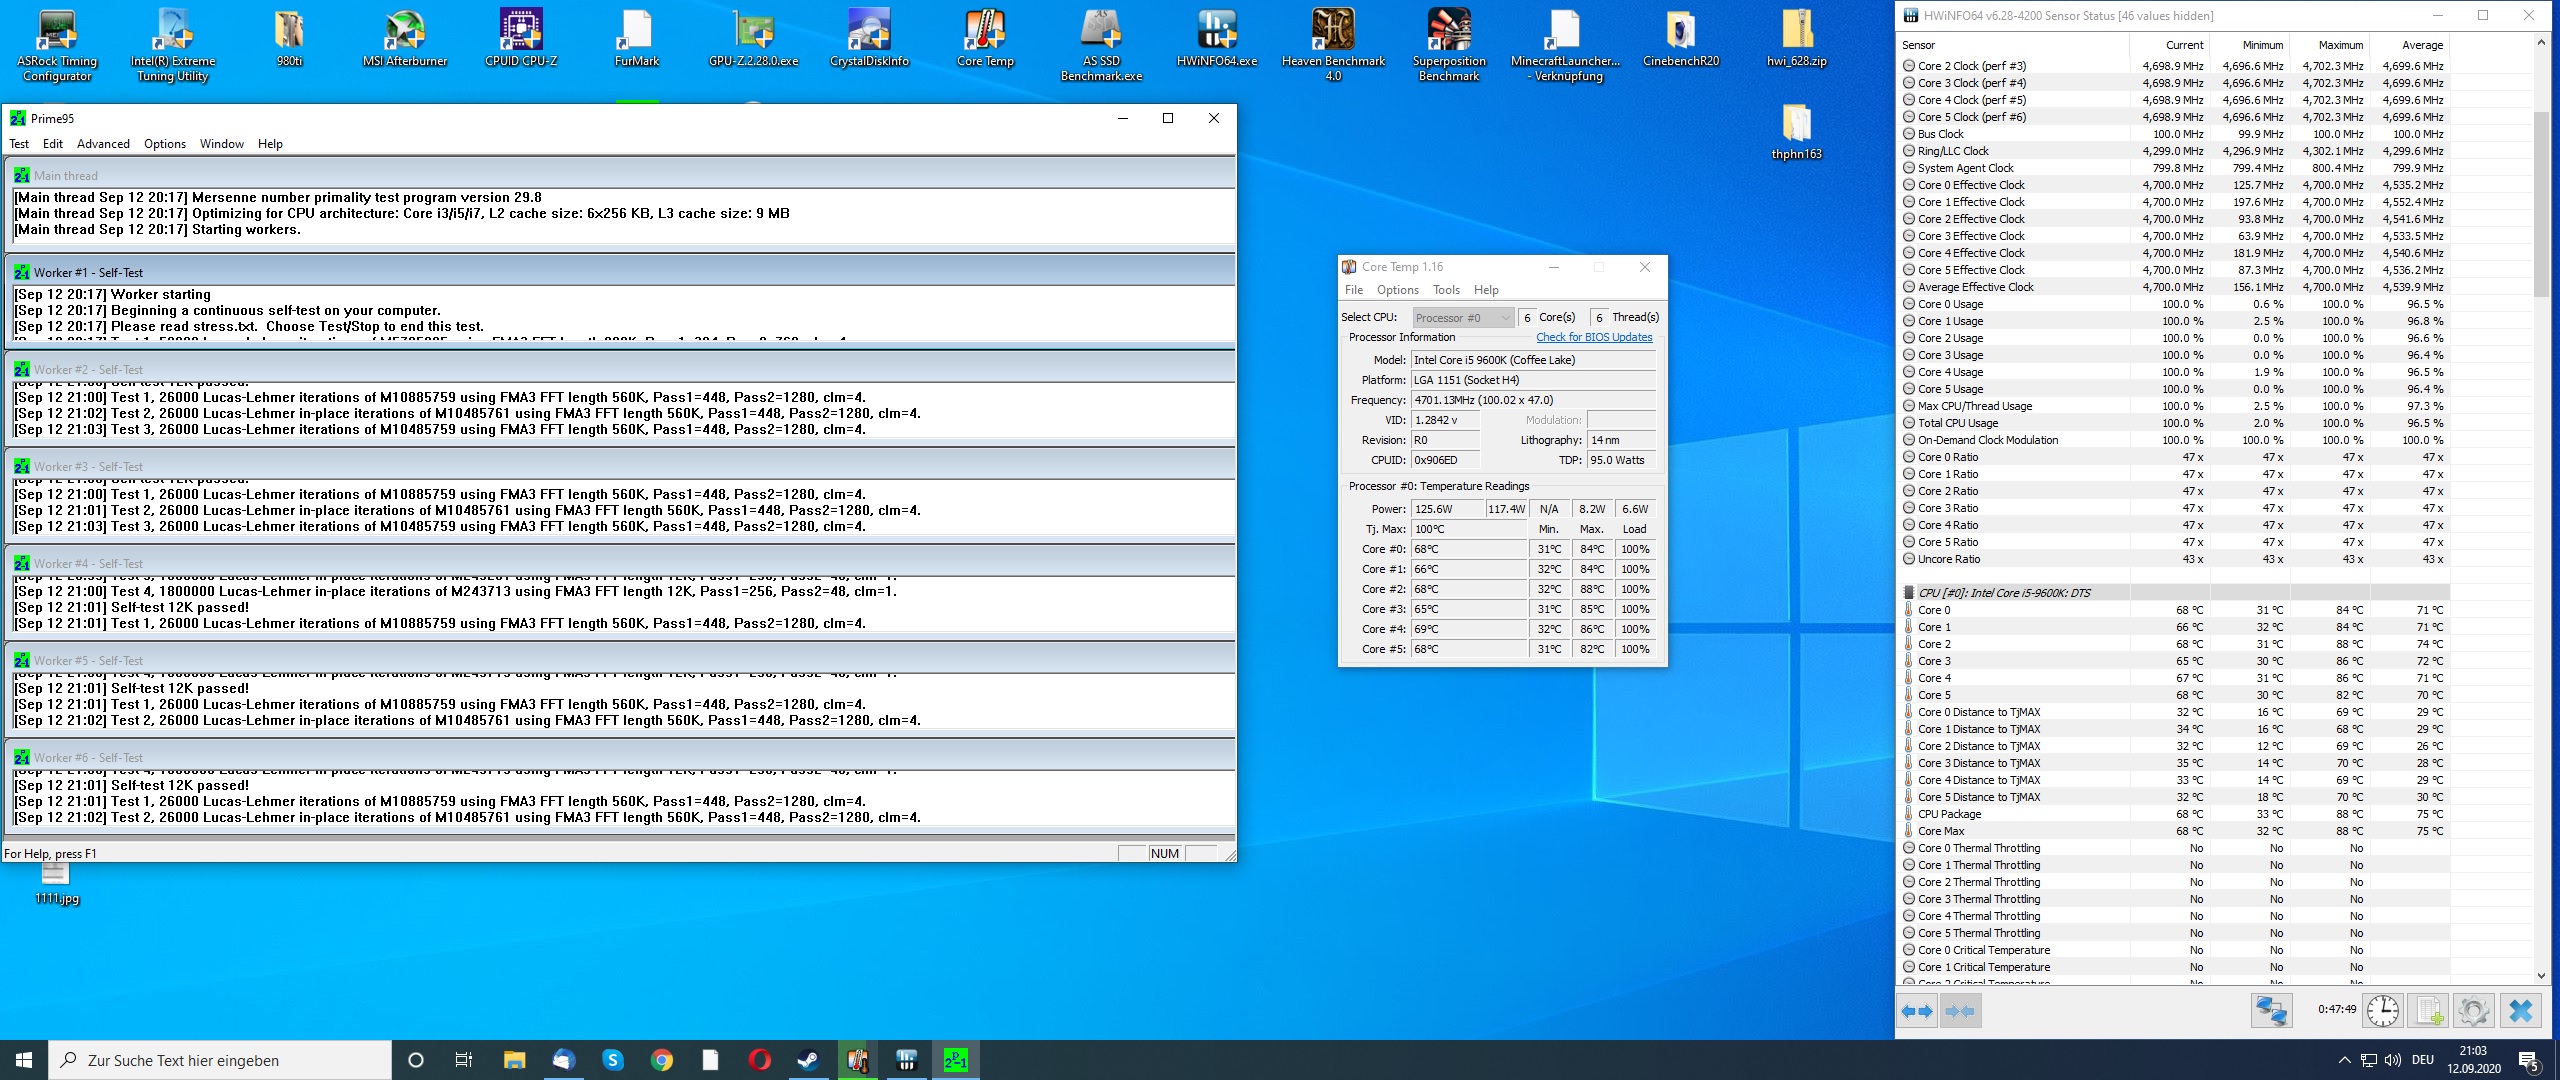2560x1080 pixels.
Task: Select the MinecraftLauncher shortcut icon
Action: tap(1565, 45)
